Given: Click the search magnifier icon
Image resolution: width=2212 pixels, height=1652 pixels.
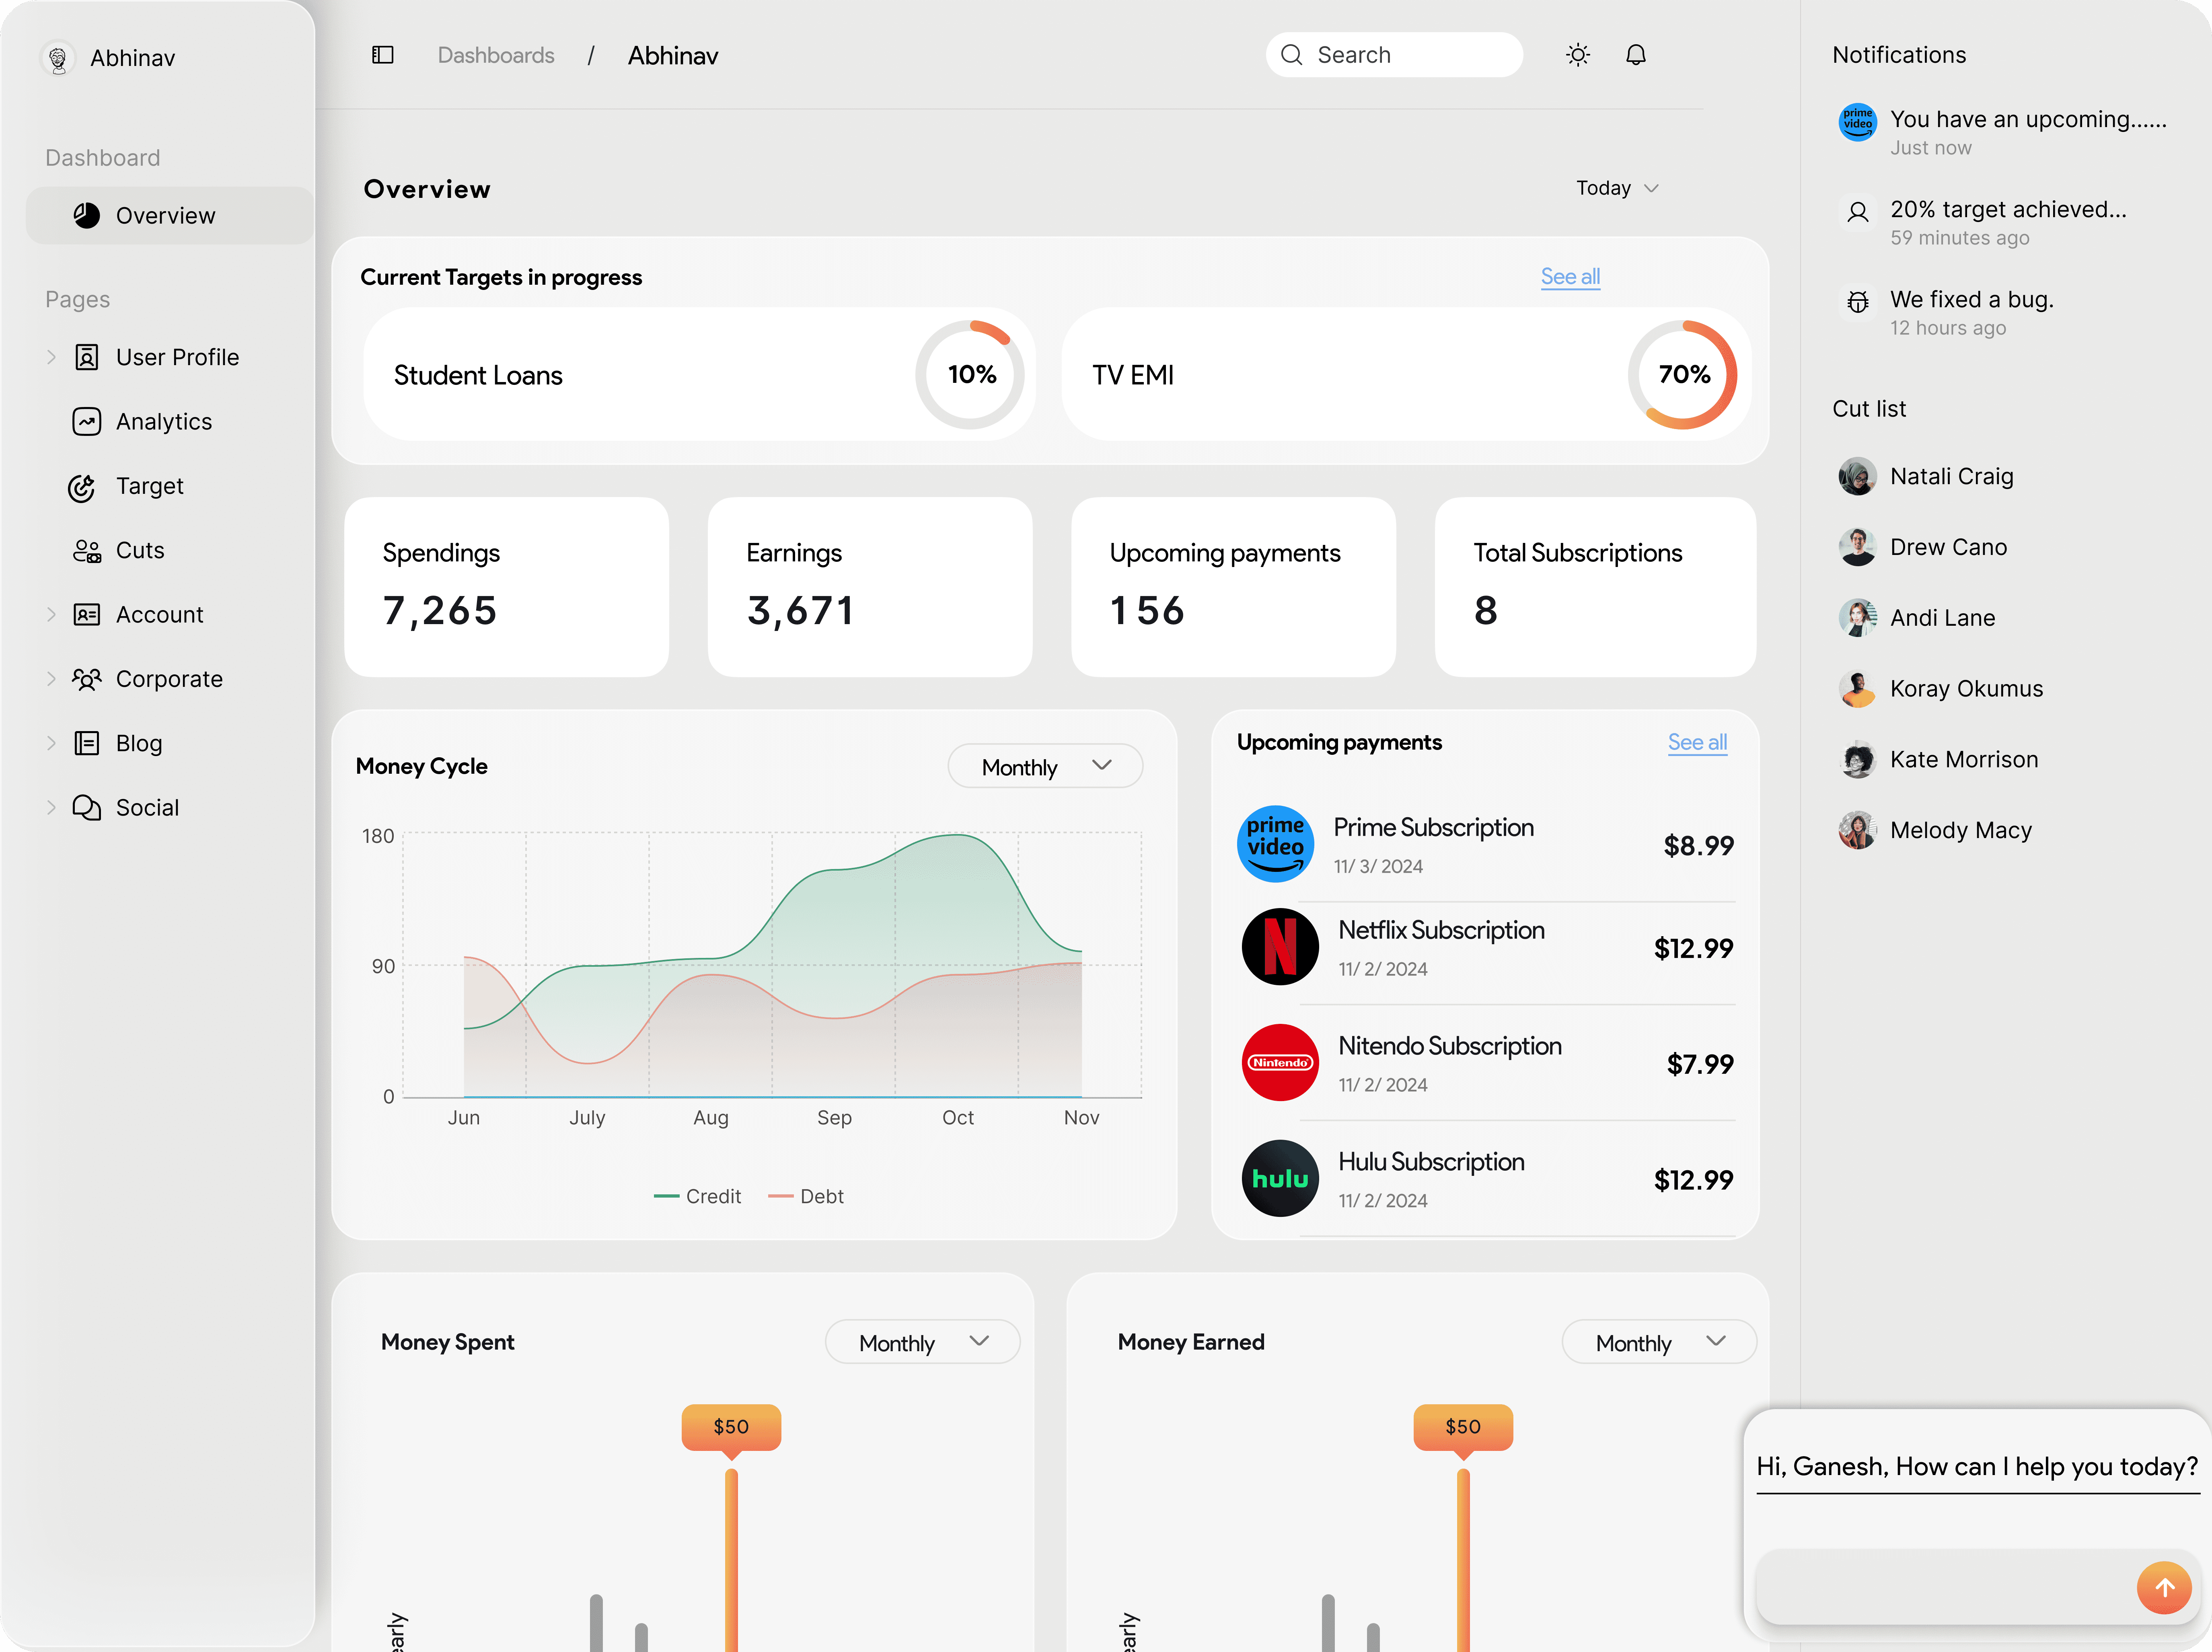Looking at the screenshot, I should [1291, 55].
